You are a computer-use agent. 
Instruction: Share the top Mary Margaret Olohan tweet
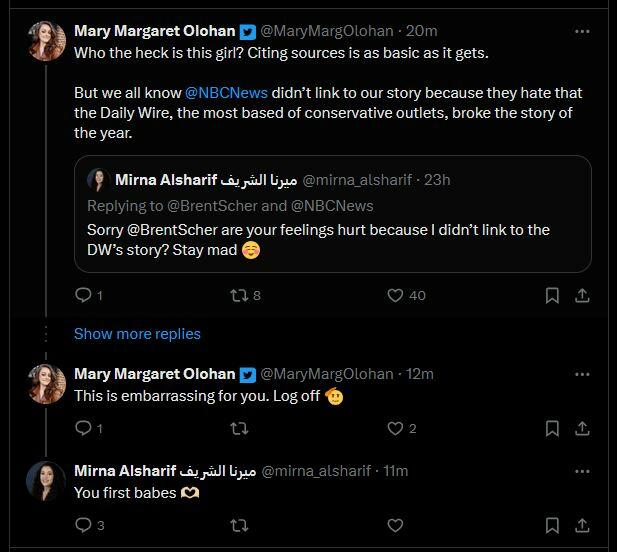point(582,295)
